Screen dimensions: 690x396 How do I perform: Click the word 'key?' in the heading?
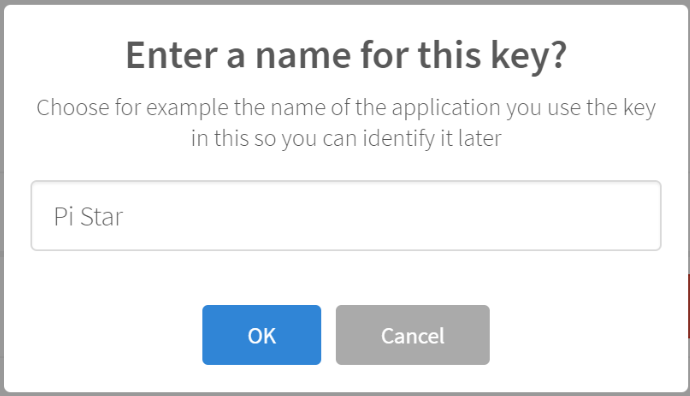tap(529, 56)
